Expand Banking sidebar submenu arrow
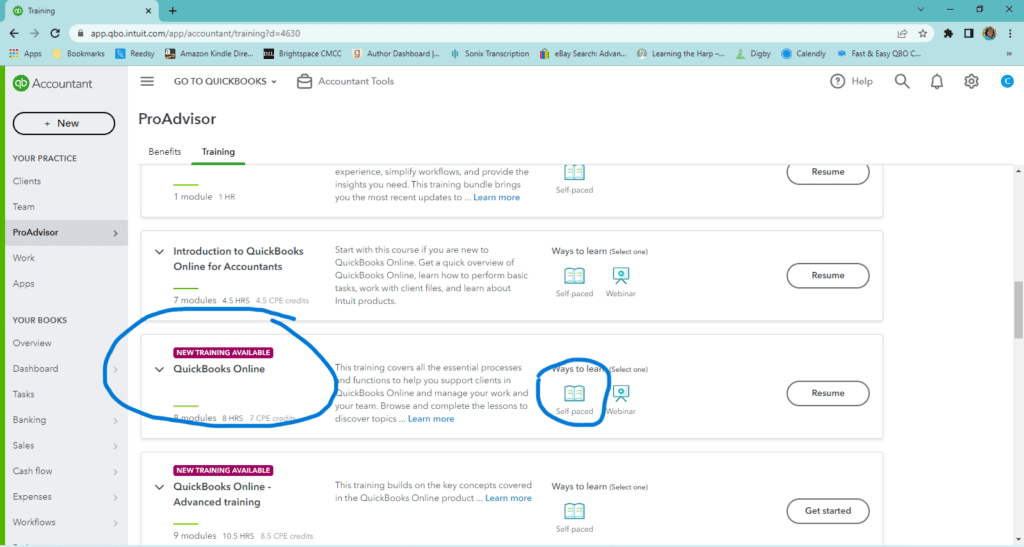Screen dimensions: 1024x547 pyautogui.click(x=116, y=420)
